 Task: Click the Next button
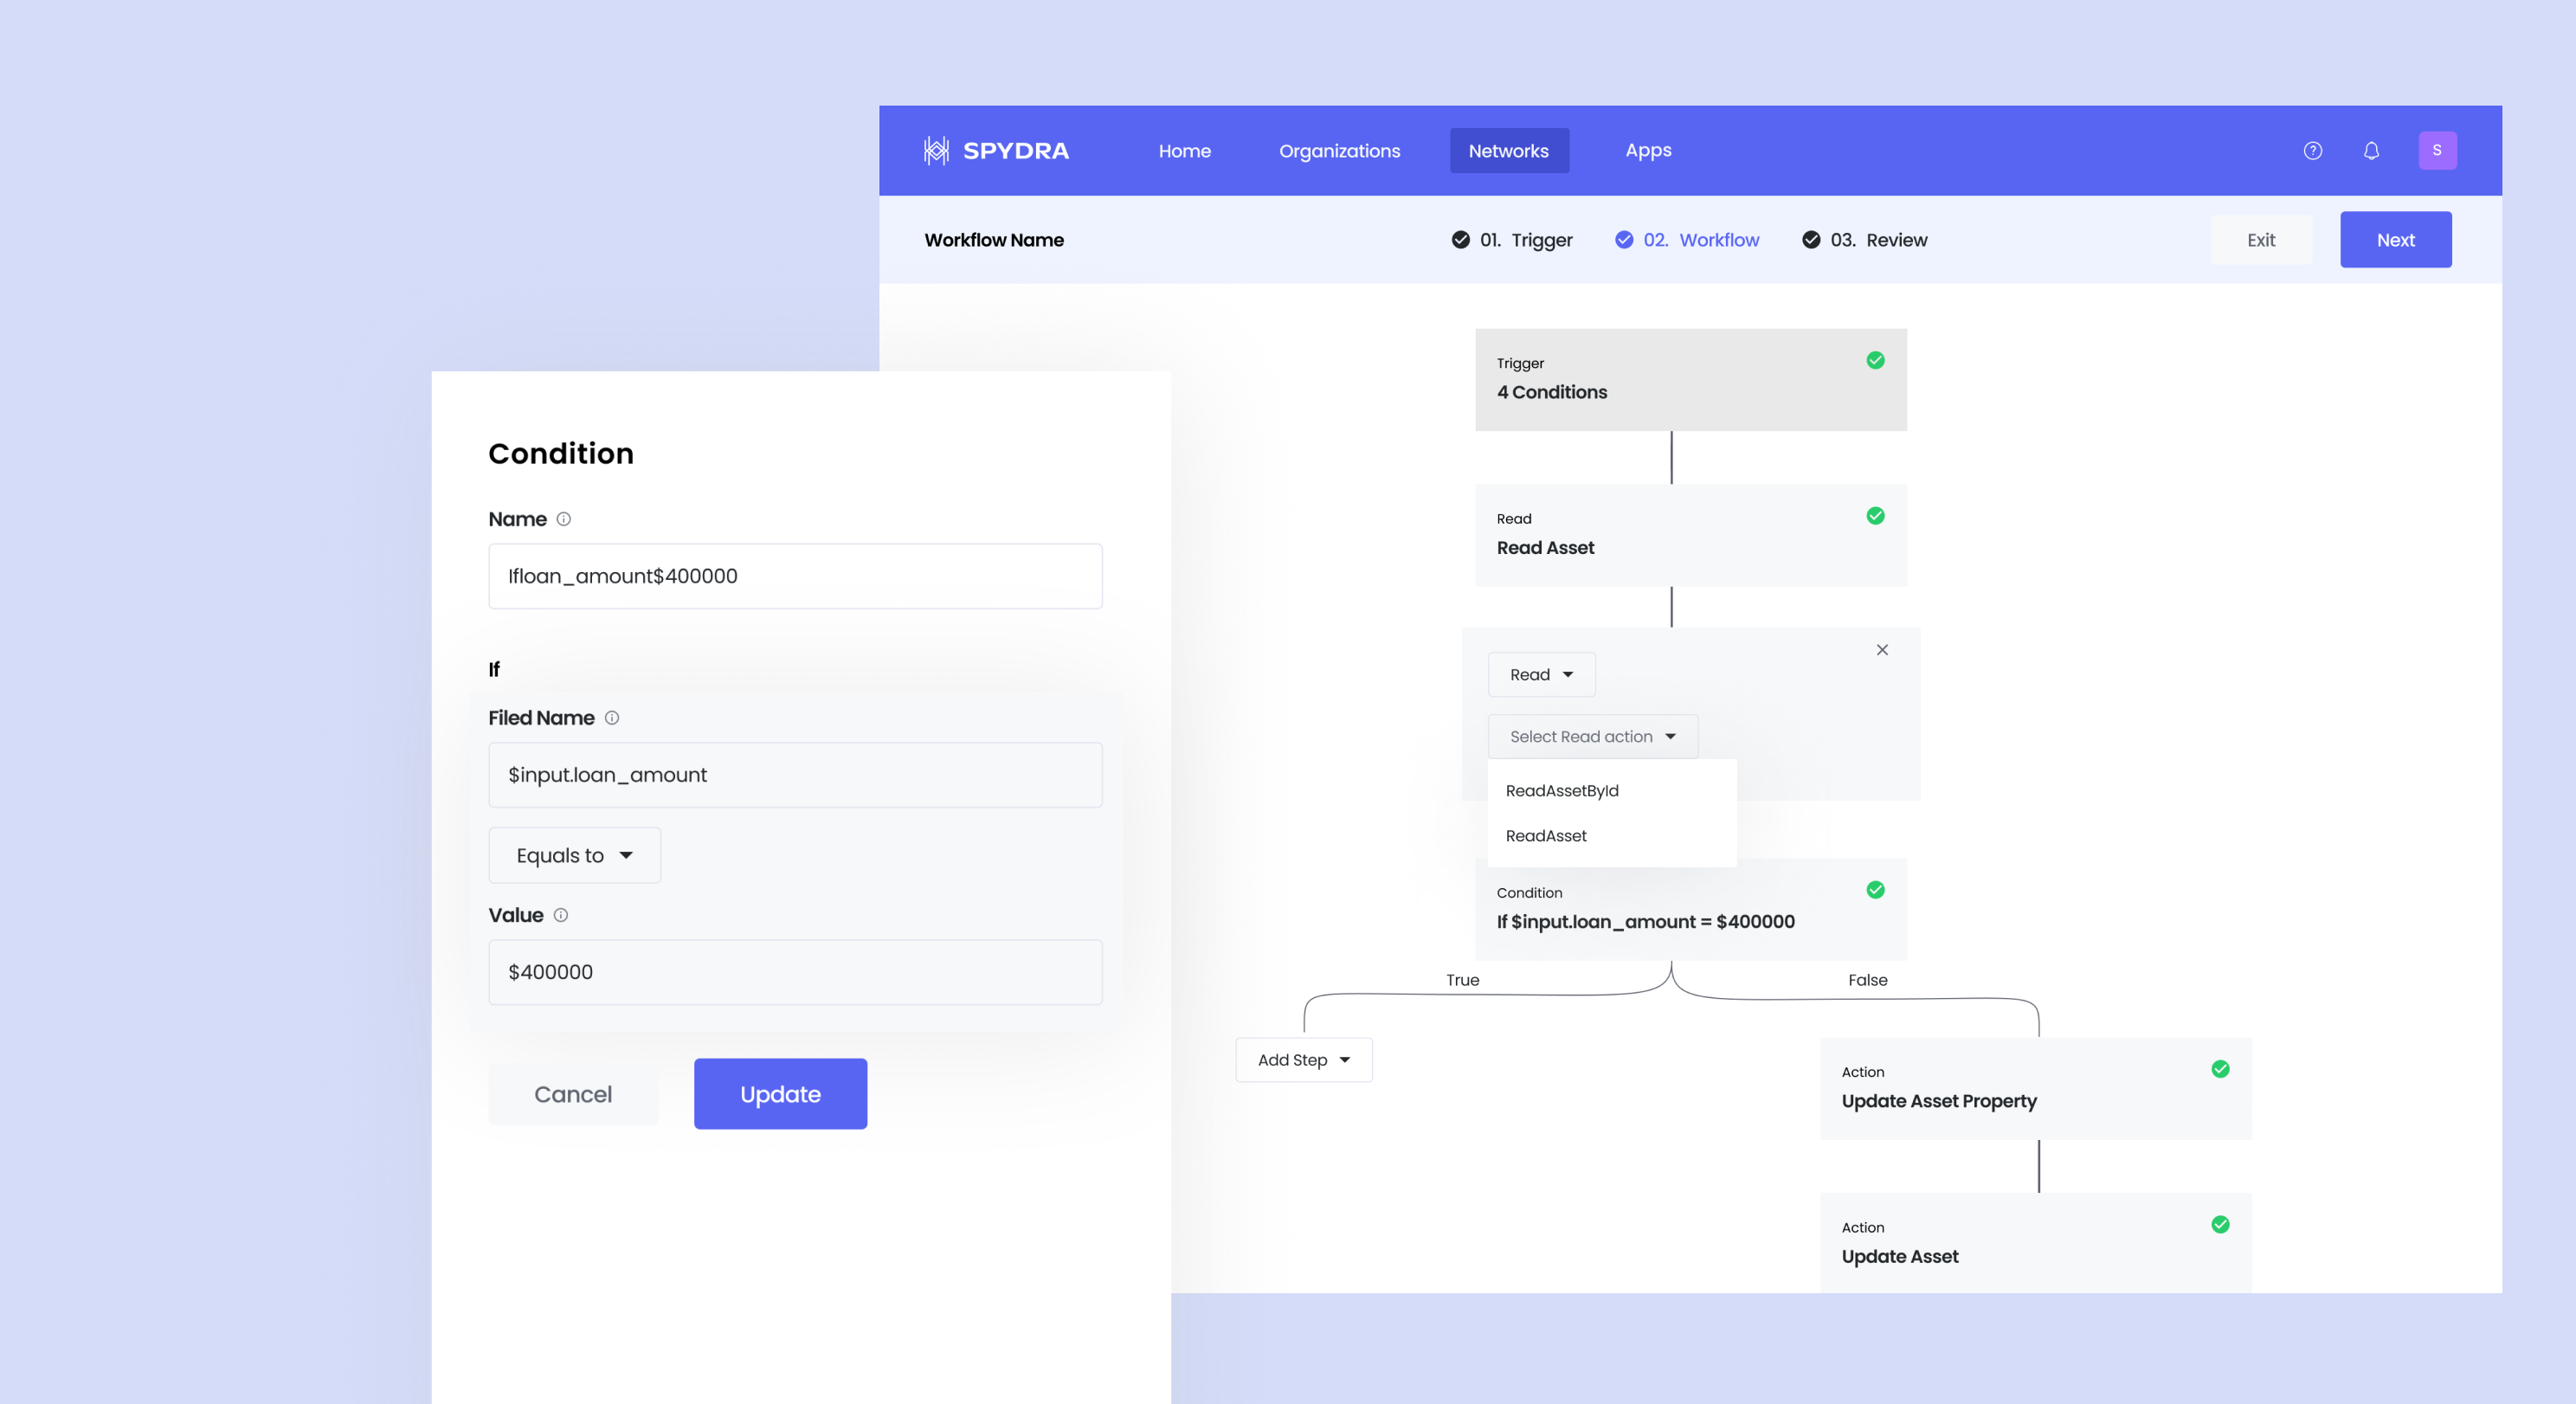2395,239
